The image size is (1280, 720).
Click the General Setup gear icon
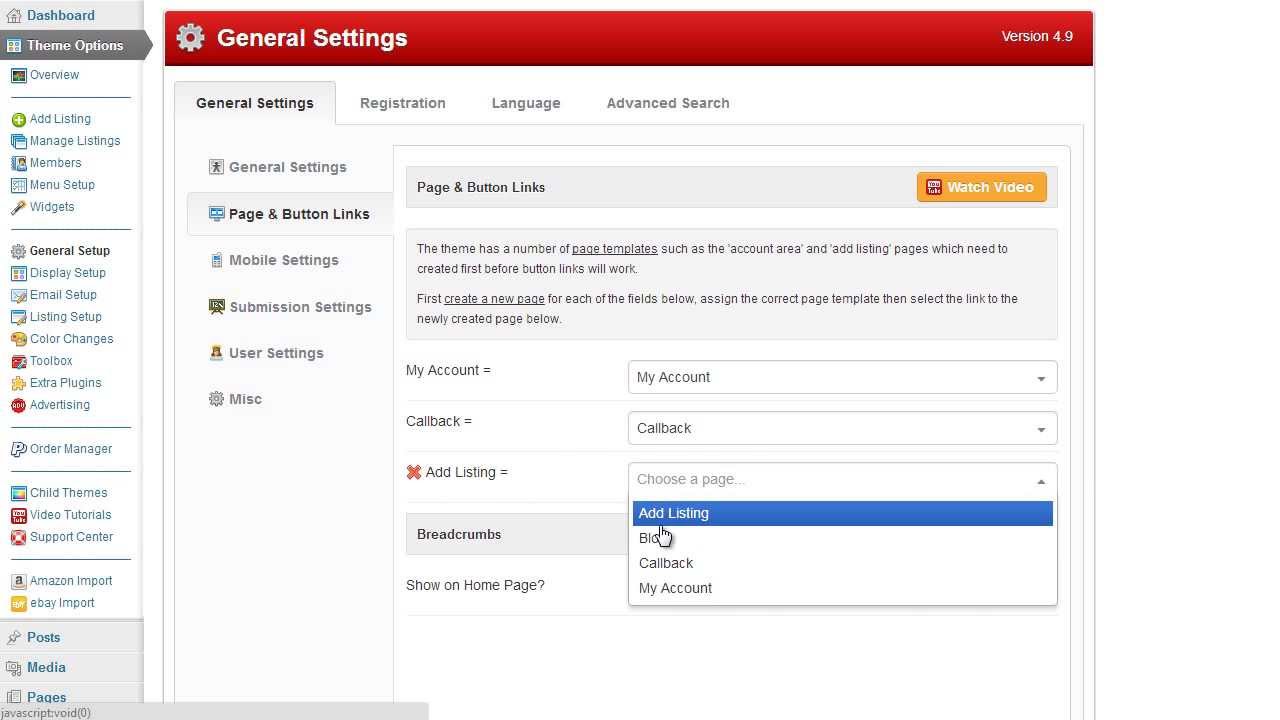click(x=18, y=251)
